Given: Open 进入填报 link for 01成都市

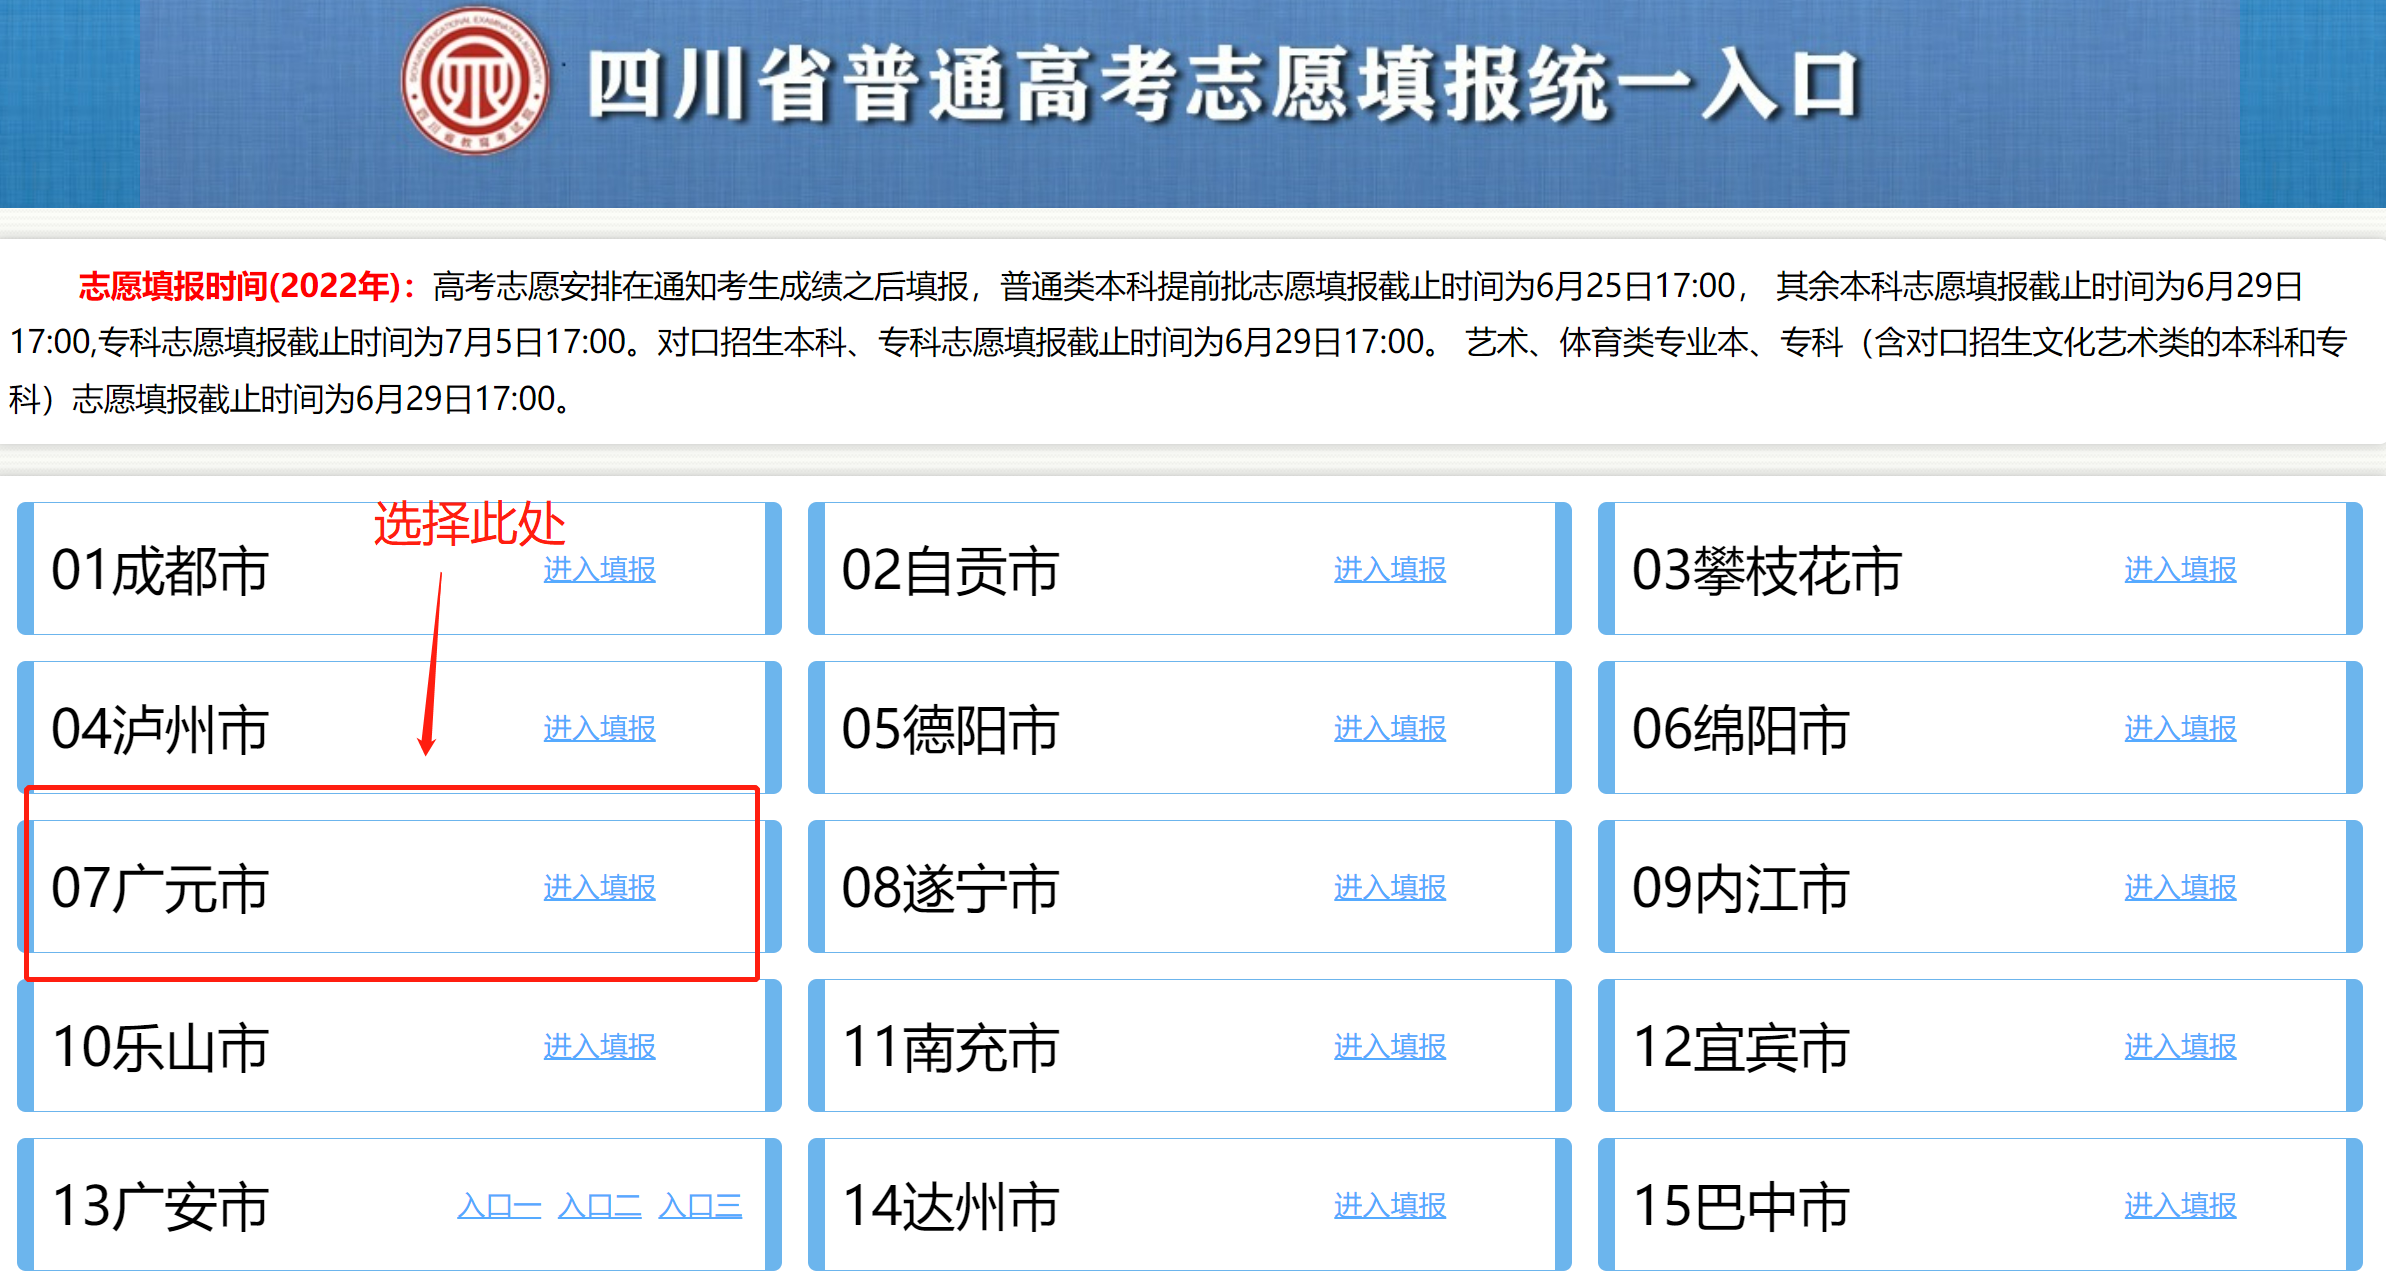Looking at the screenshot, I should pos(599,569).
